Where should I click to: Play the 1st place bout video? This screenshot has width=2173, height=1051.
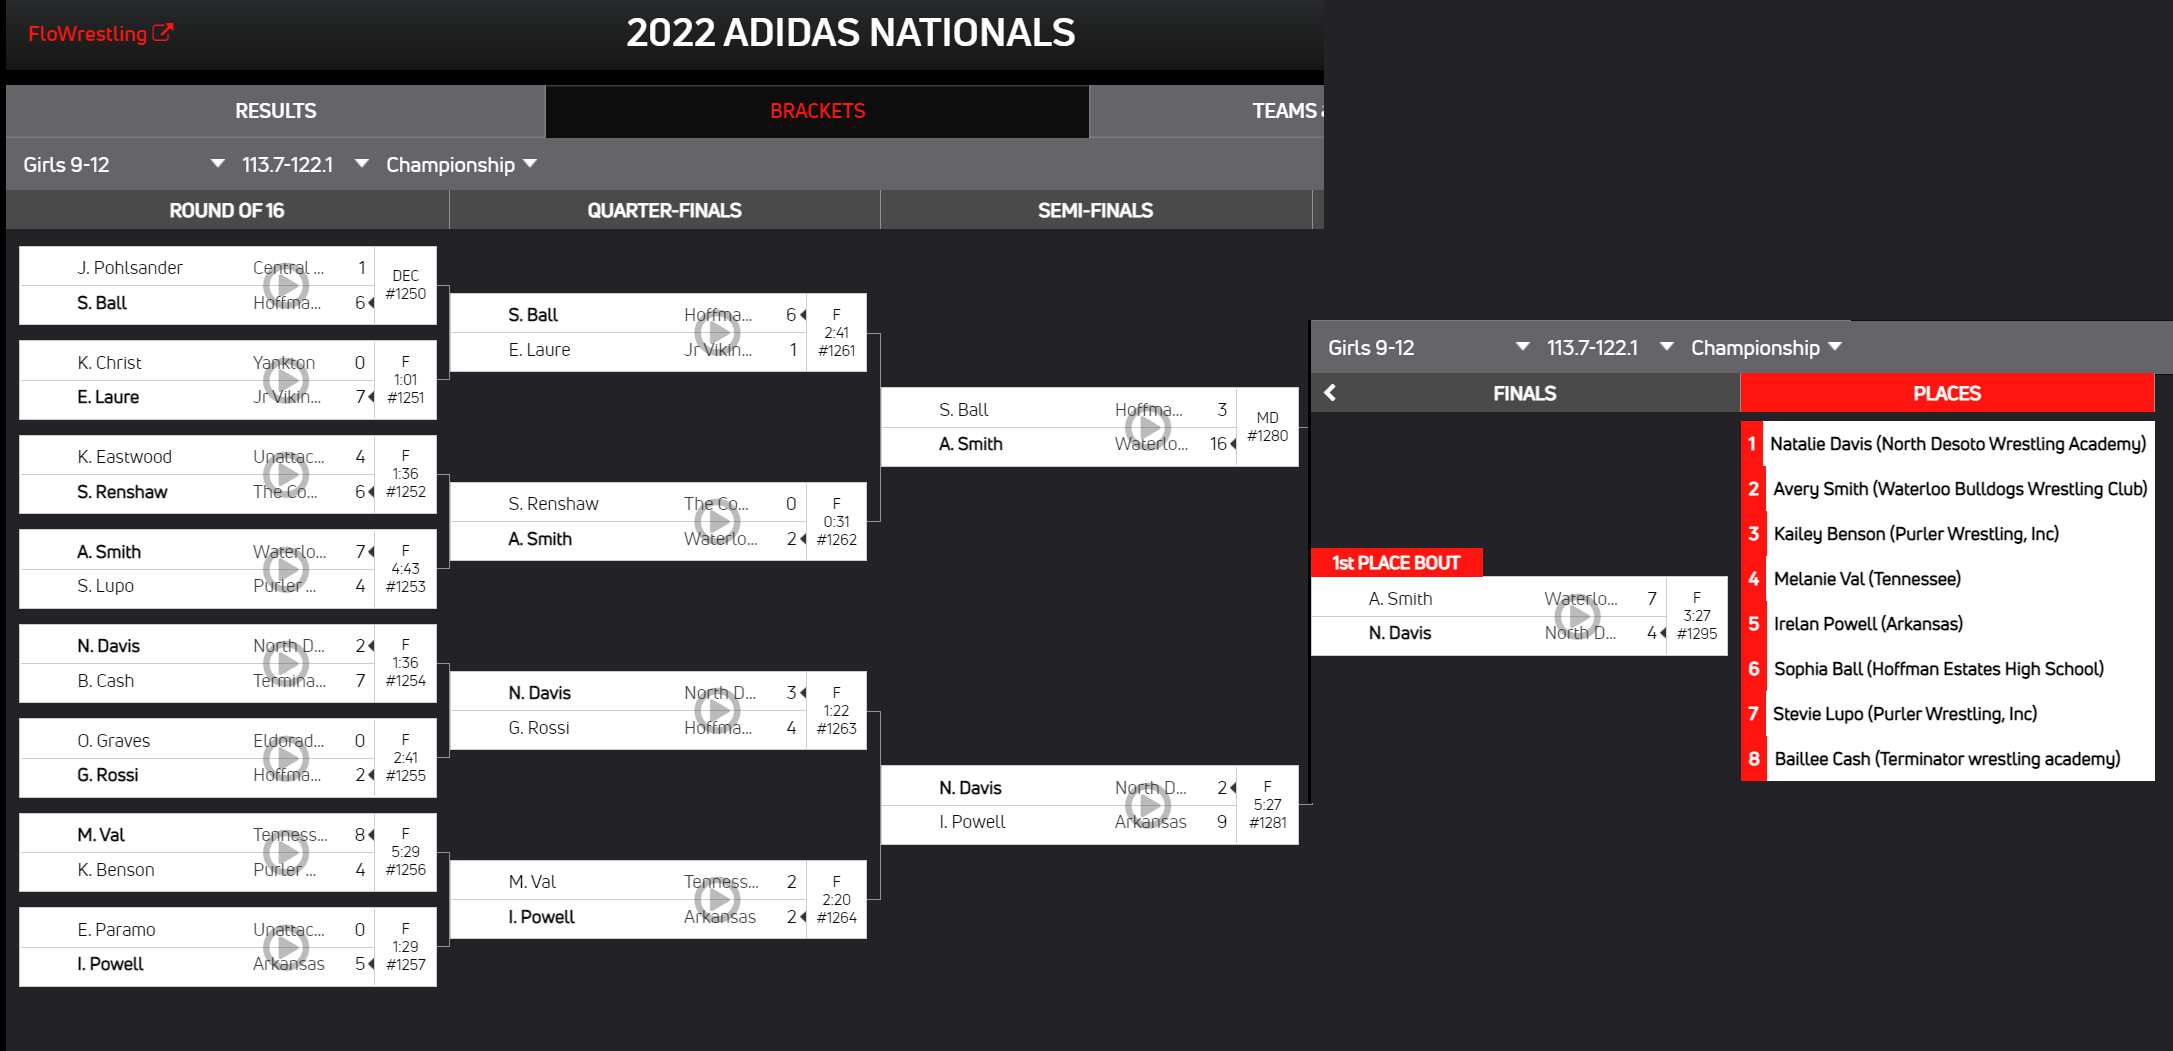[1578, 616]
